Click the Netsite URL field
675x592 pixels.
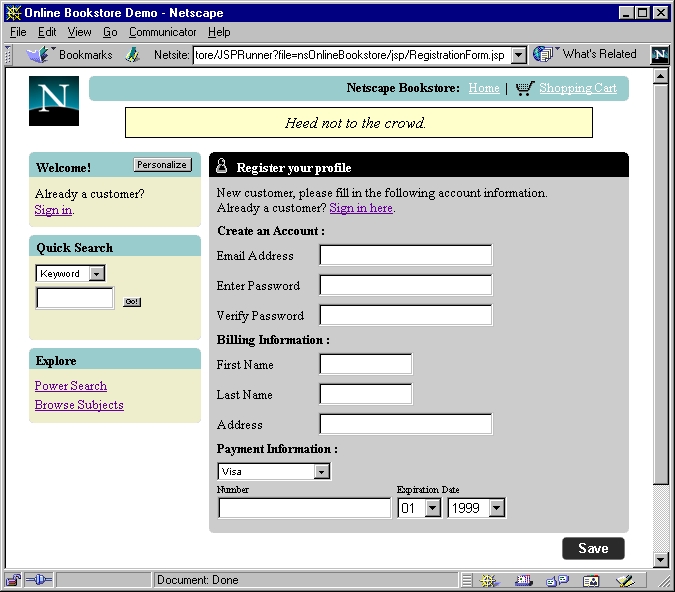pyautogui.click(x=352, y=55)
